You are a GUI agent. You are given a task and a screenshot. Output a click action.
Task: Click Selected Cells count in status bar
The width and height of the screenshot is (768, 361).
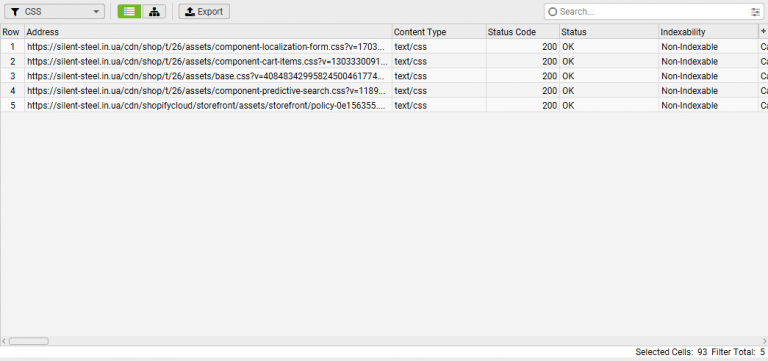click(671, 352)
